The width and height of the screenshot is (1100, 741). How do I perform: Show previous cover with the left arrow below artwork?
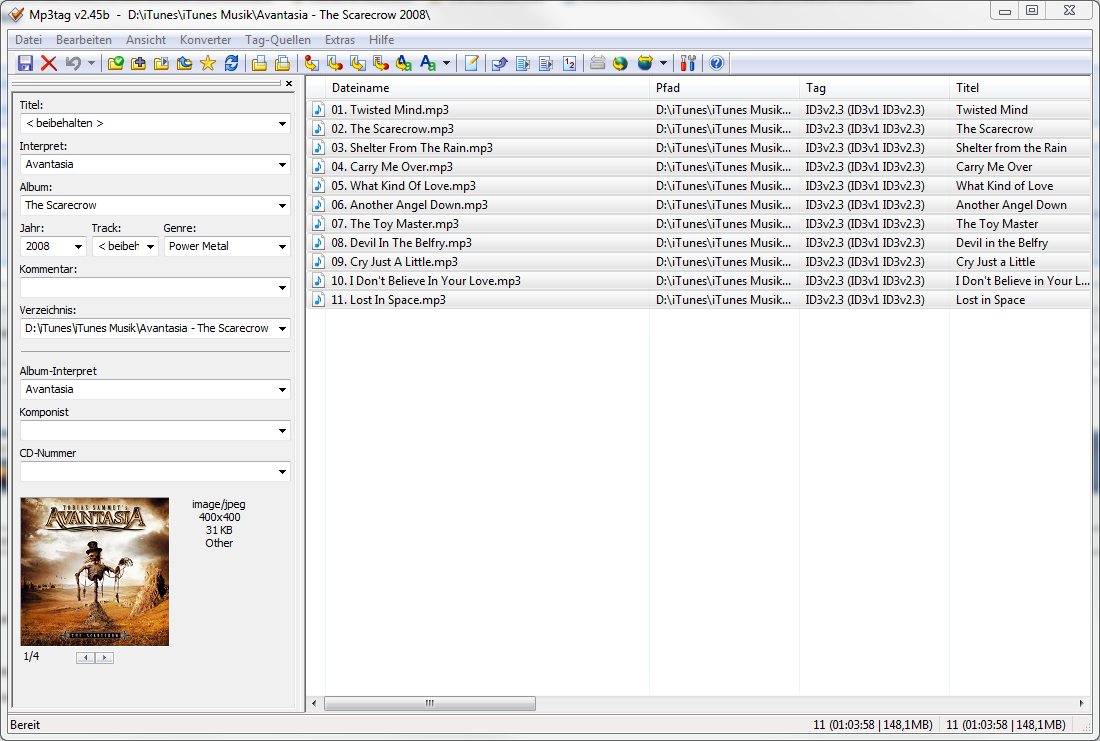coord(86,657)
